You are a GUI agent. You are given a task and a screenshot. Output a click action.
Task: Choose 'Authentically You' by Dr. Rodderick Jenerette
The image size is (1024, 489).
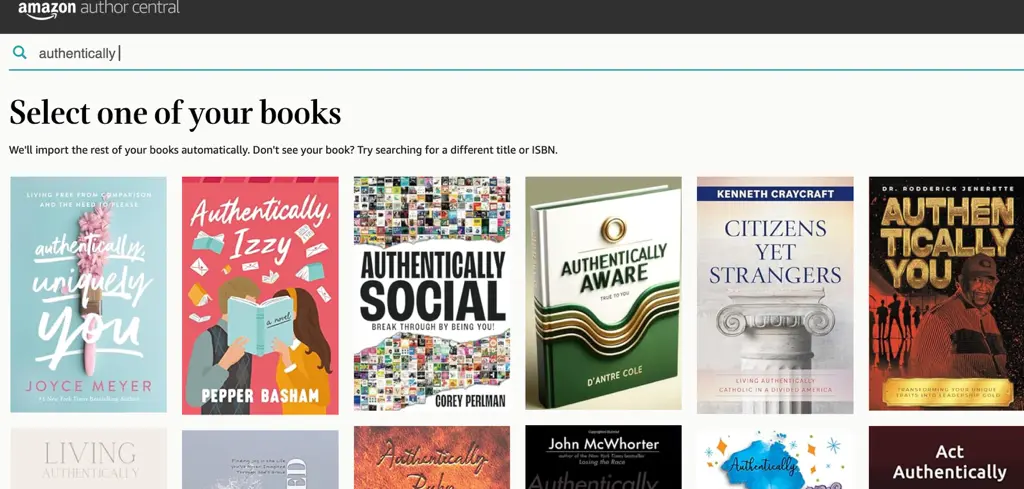tap(946, 293)
